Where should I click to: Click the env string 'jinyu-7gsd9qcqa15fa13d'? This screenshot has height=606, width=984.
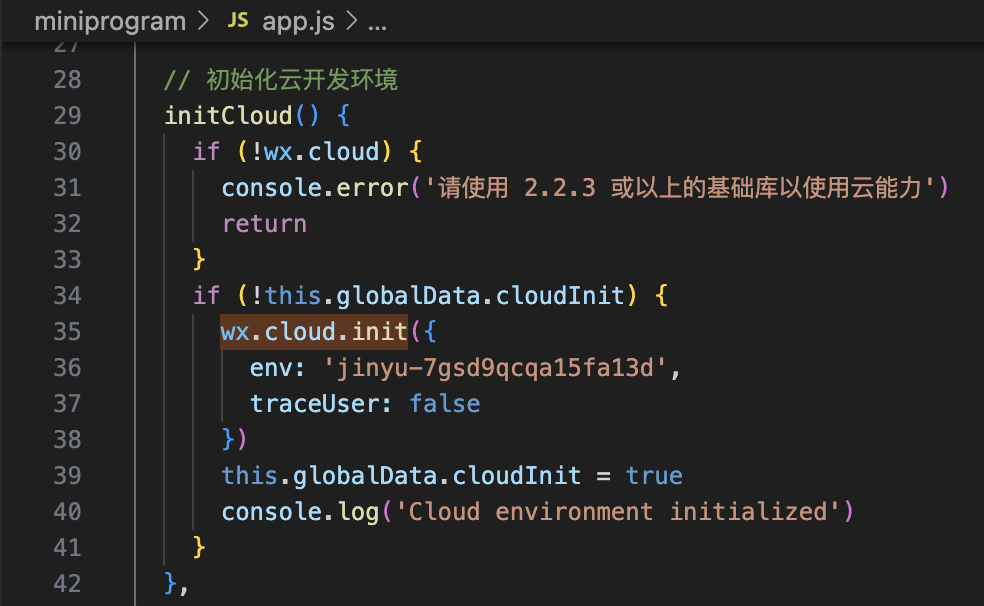click(x=495, y=368)
